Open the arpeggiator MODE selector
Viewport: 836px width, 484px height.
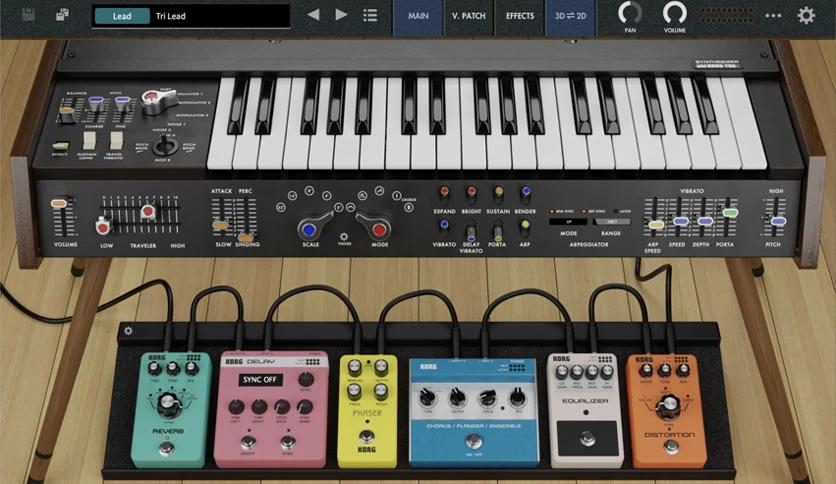(568, 221)
